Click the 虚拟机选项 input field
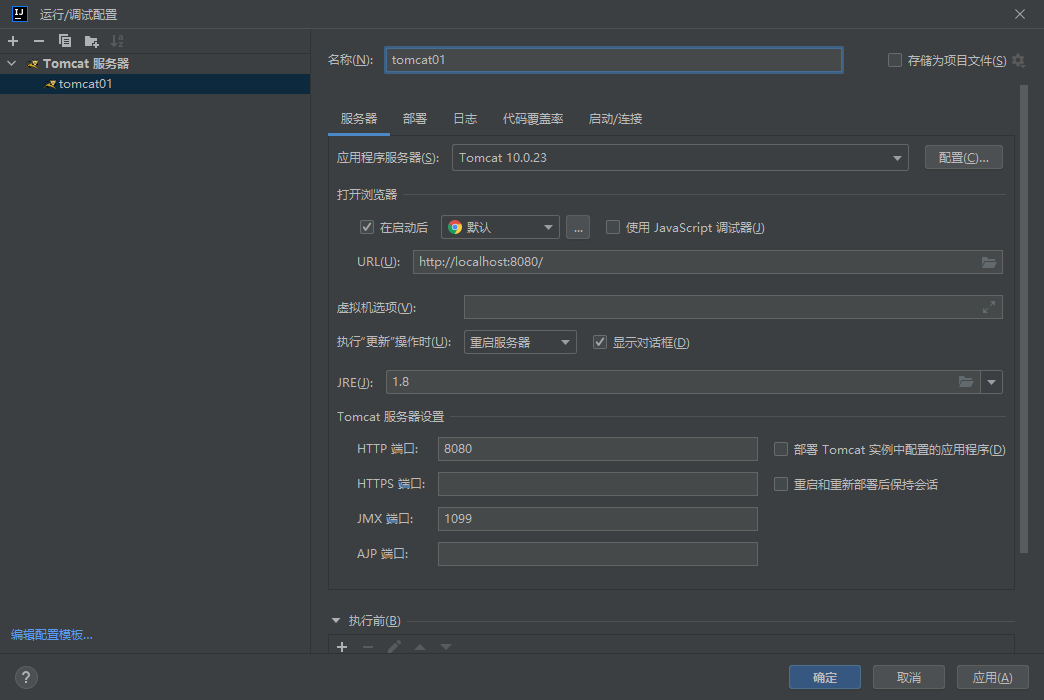The height and width of the screenshot is (700, 1044). point(733,307)
